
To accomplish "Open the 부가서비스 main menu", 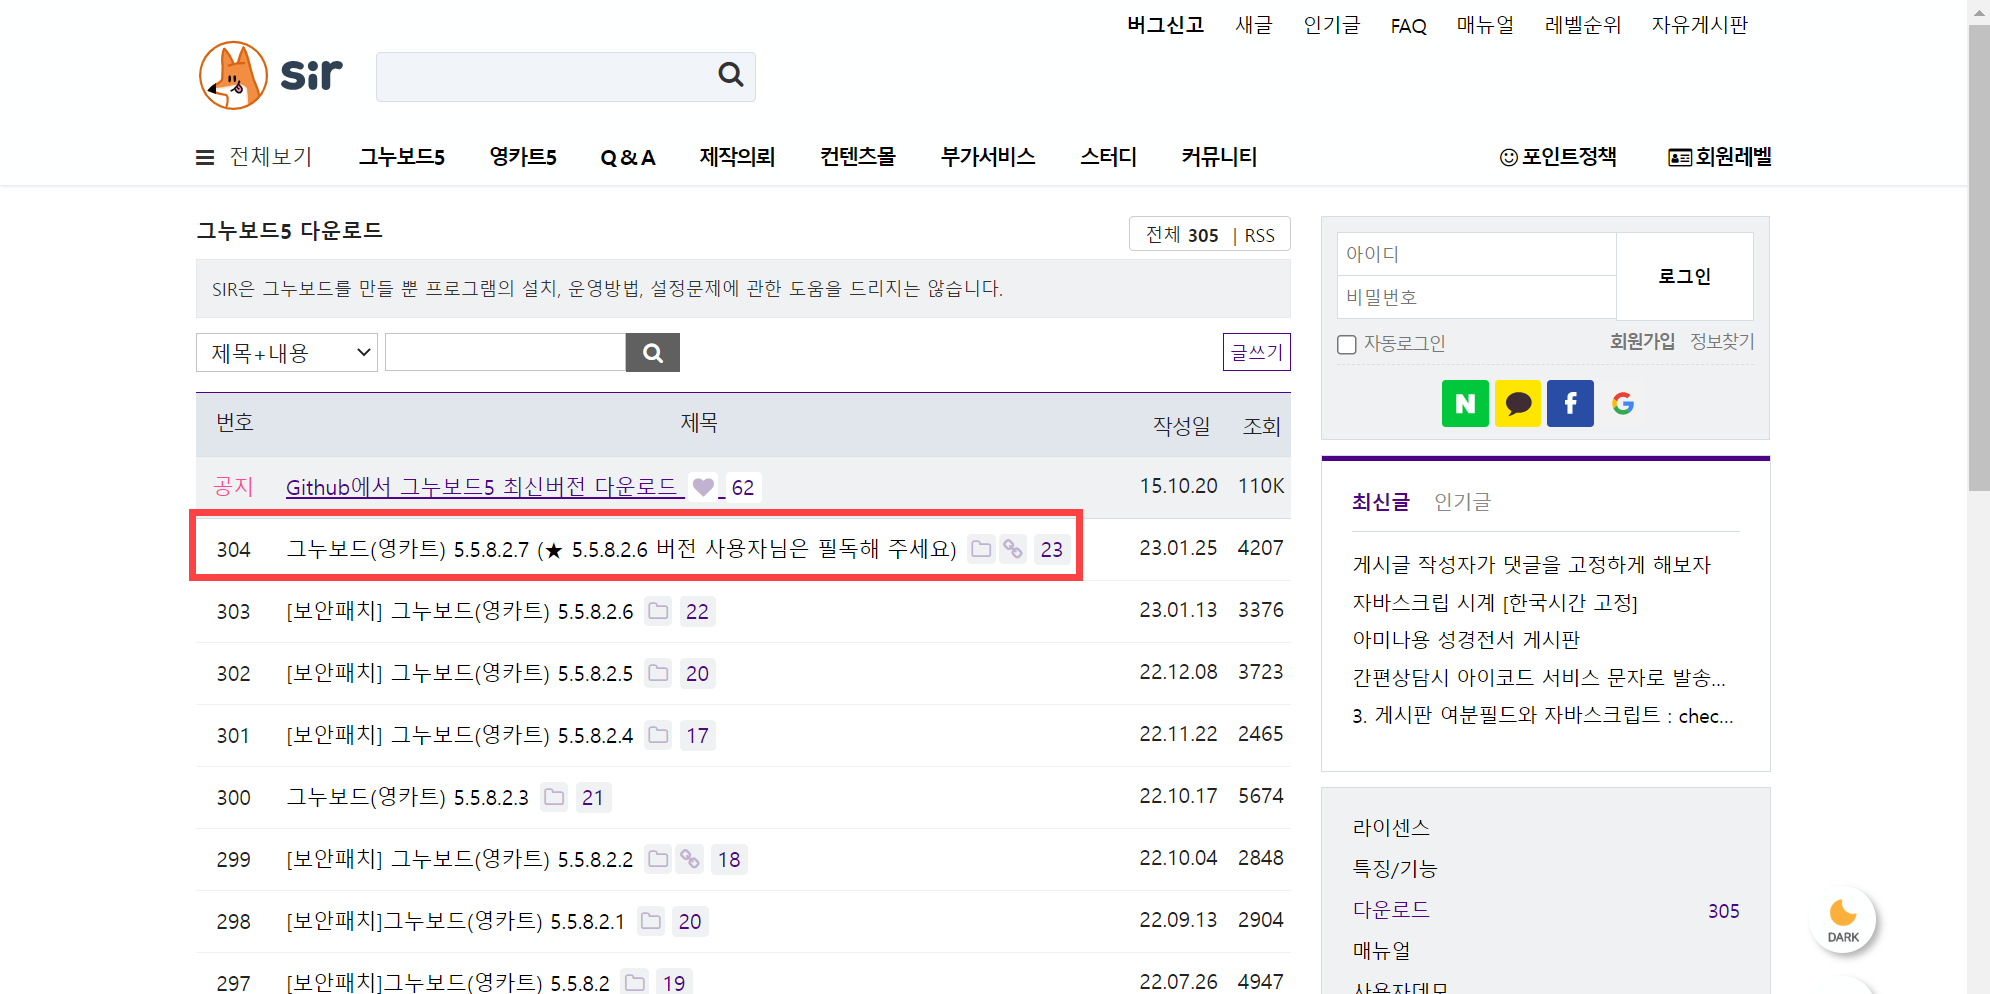I will point(988,157).
